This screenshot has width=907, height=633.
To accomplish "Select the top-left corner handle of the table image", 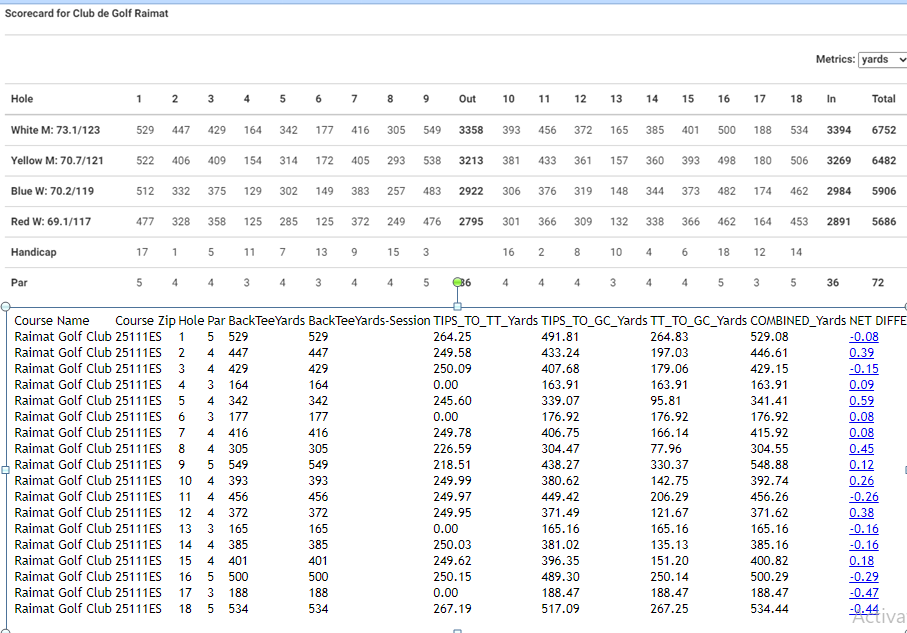I will (x=6, y=307).
